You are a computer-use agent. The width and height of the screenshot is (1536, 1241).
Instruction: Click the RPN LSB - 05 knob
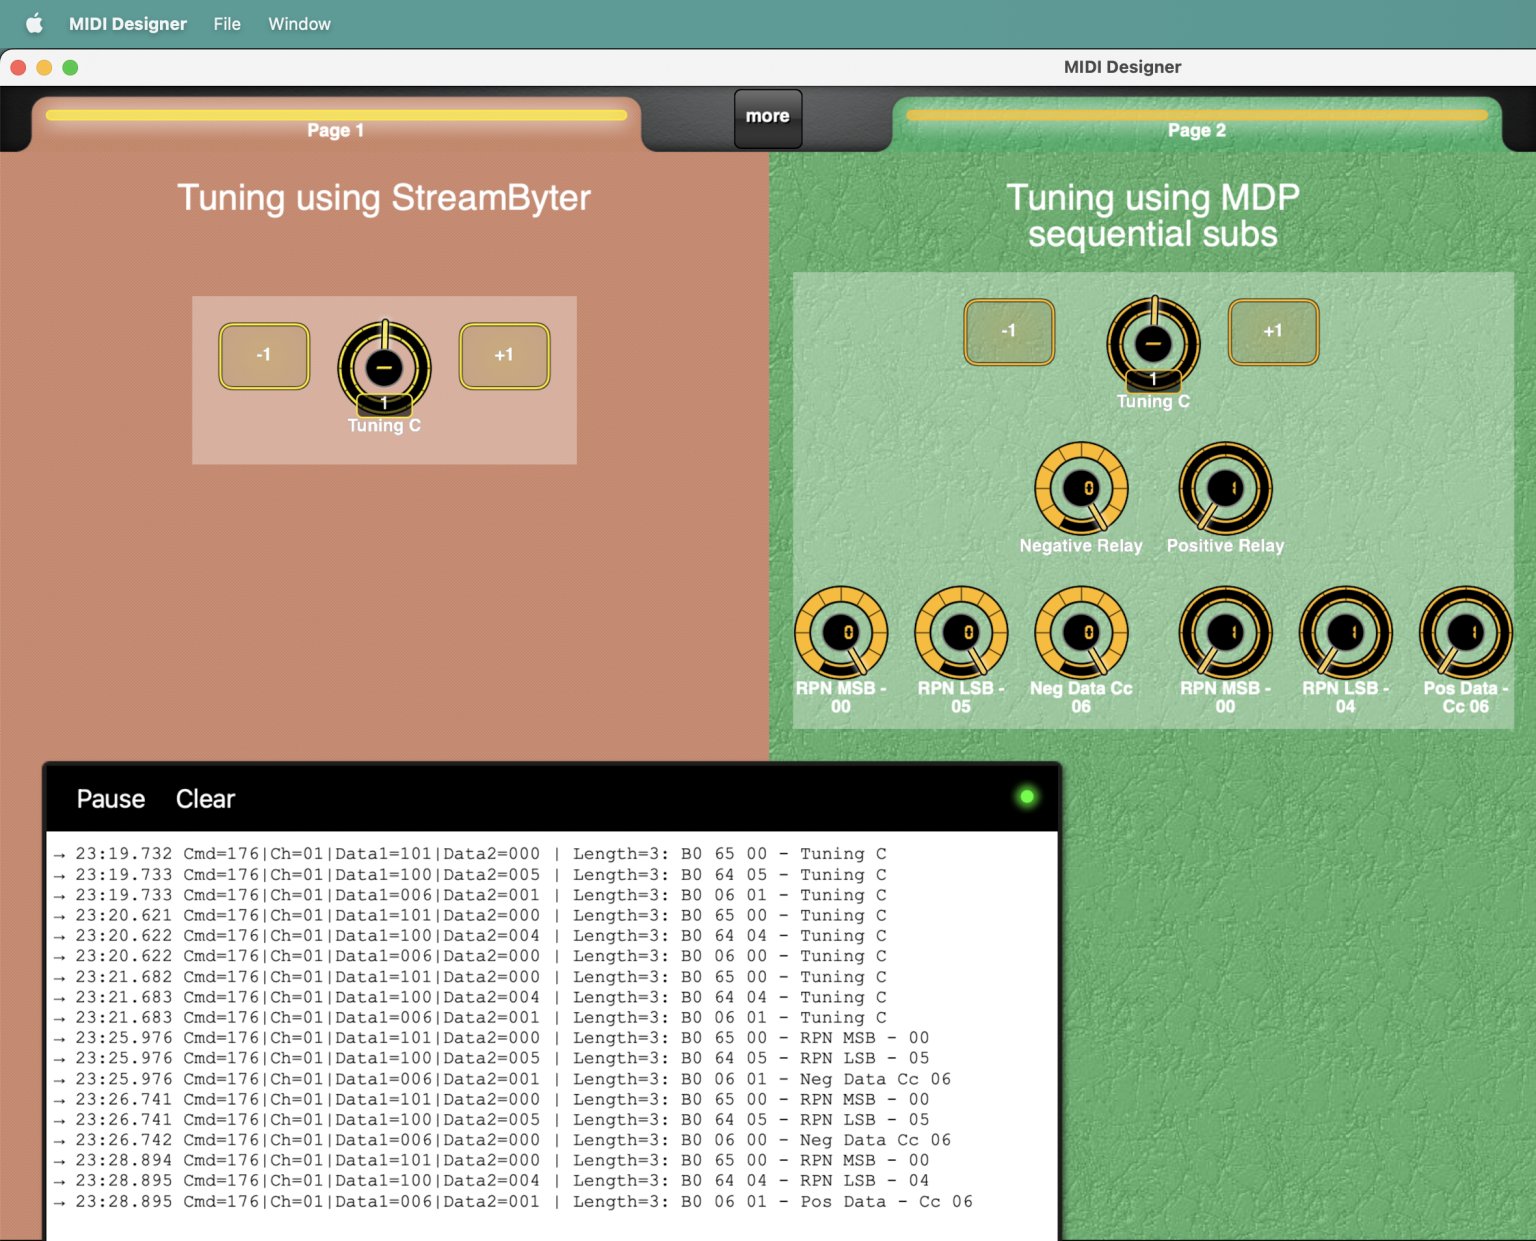click(961, 633)
